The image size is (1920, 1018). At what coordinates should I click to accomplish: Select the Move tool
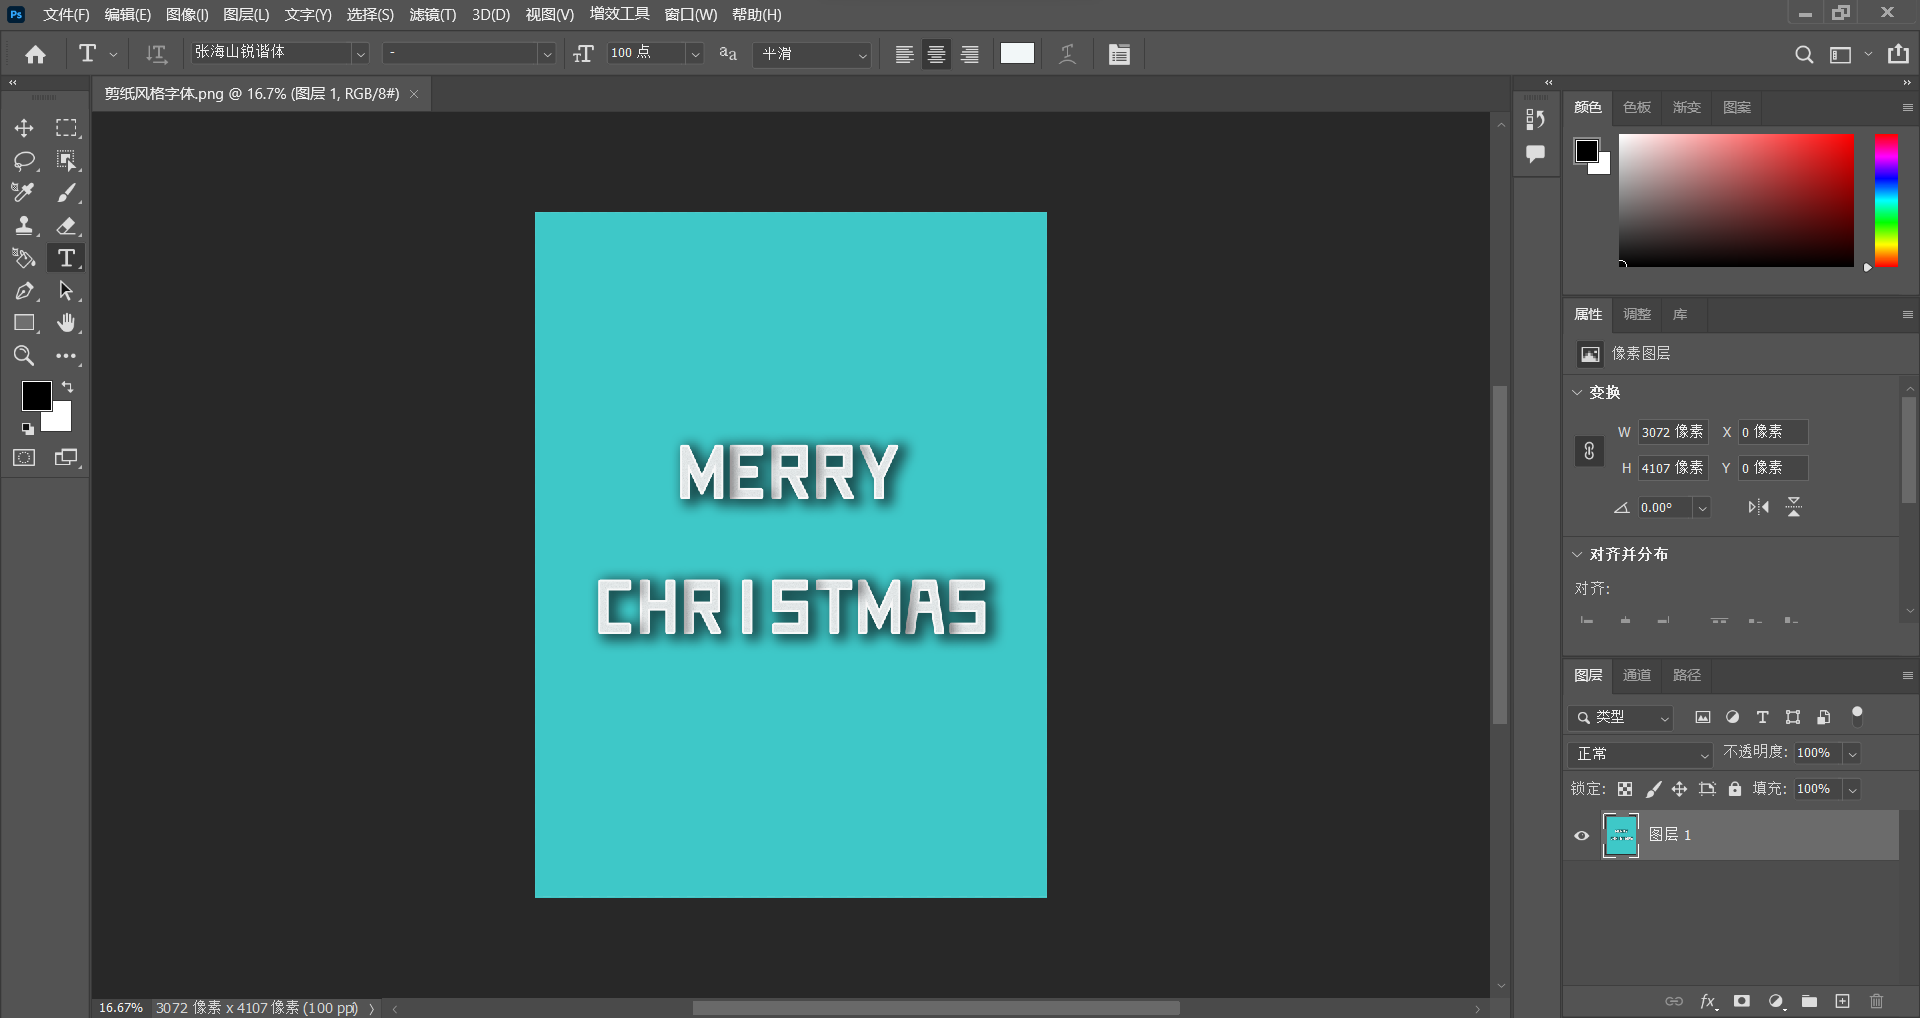point(24,128)
